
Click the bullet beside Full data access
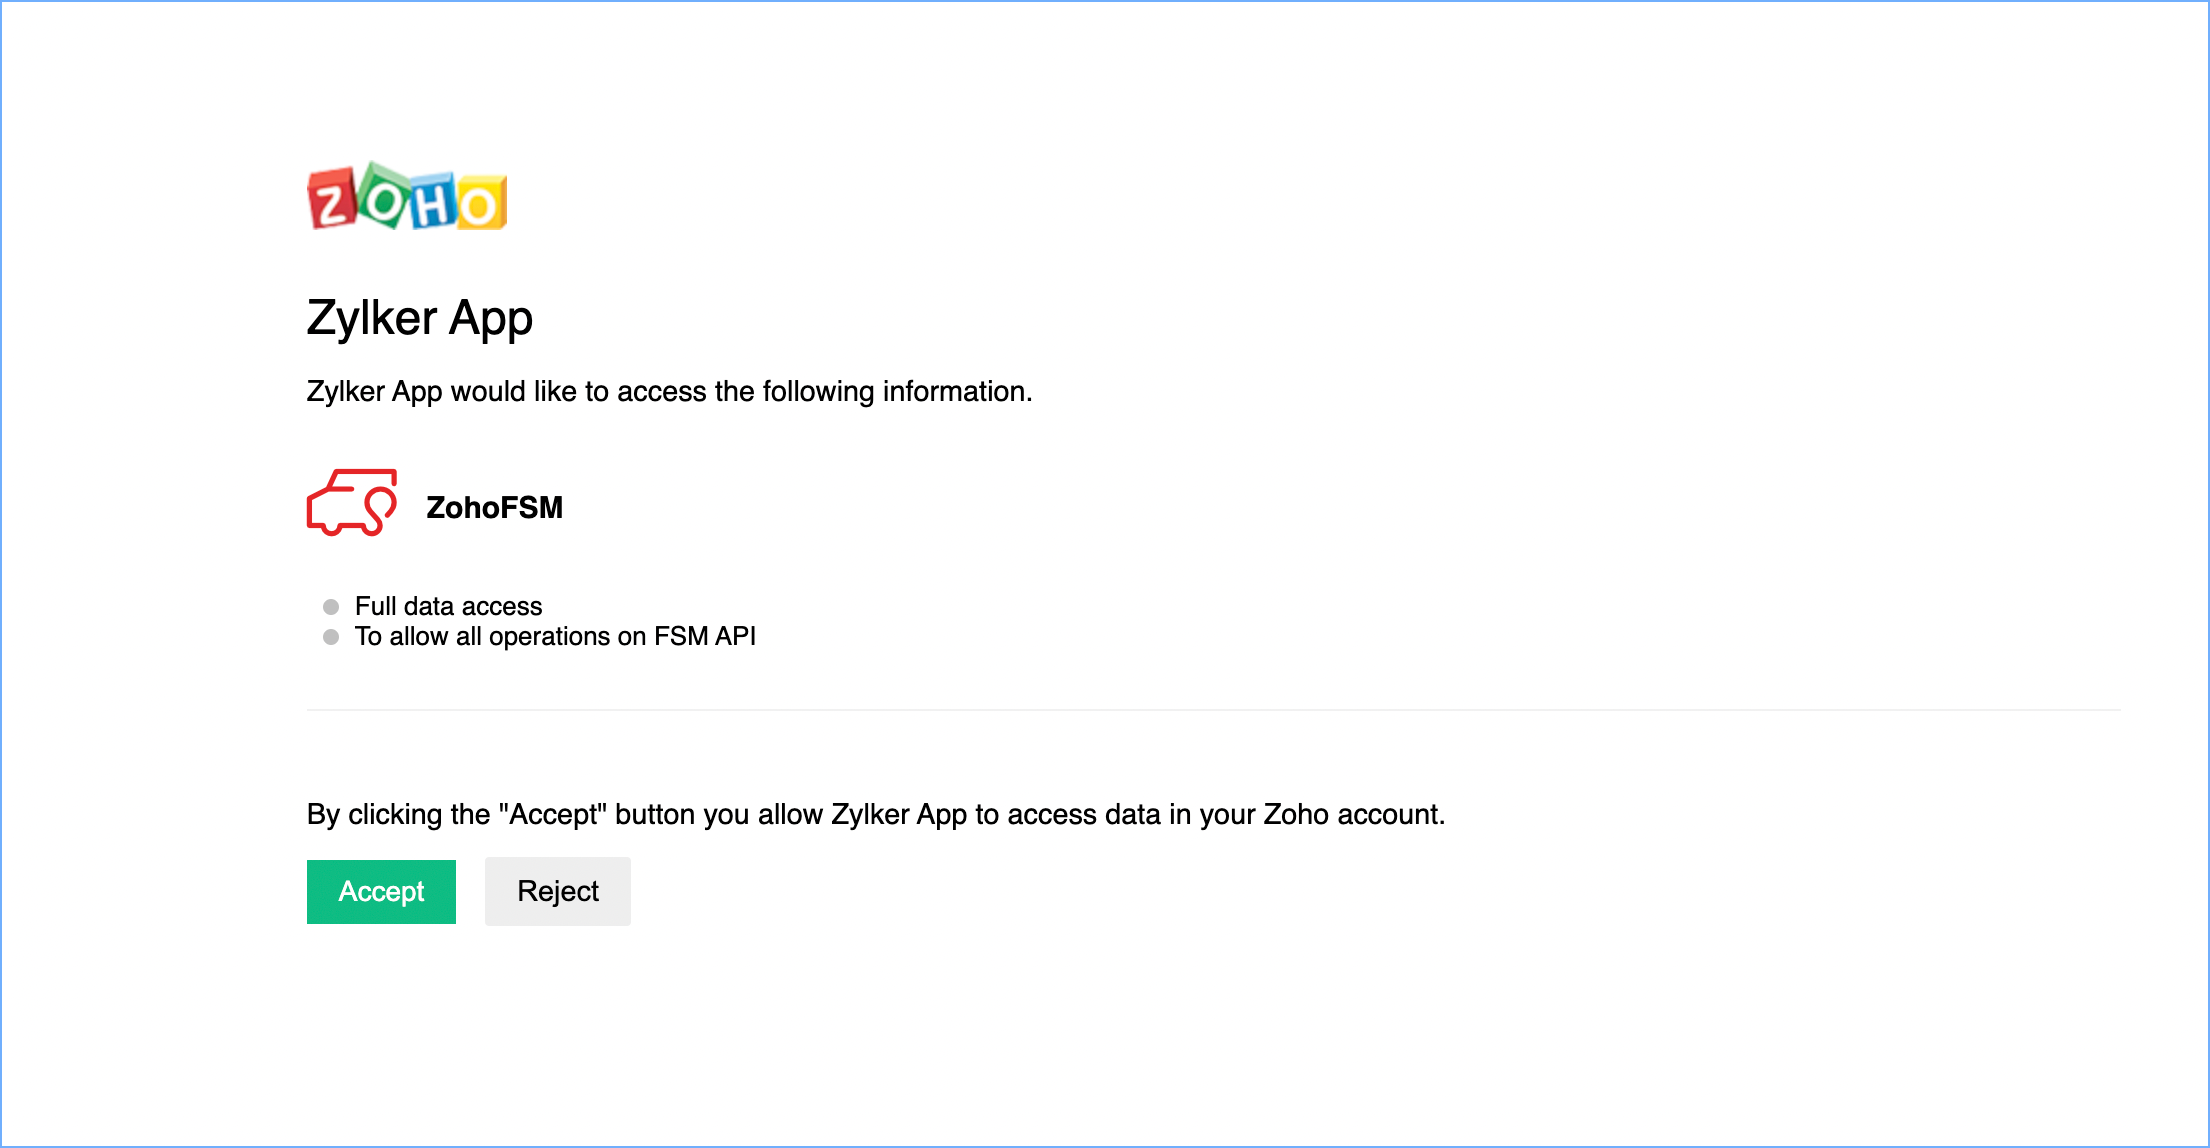point(331,607)
